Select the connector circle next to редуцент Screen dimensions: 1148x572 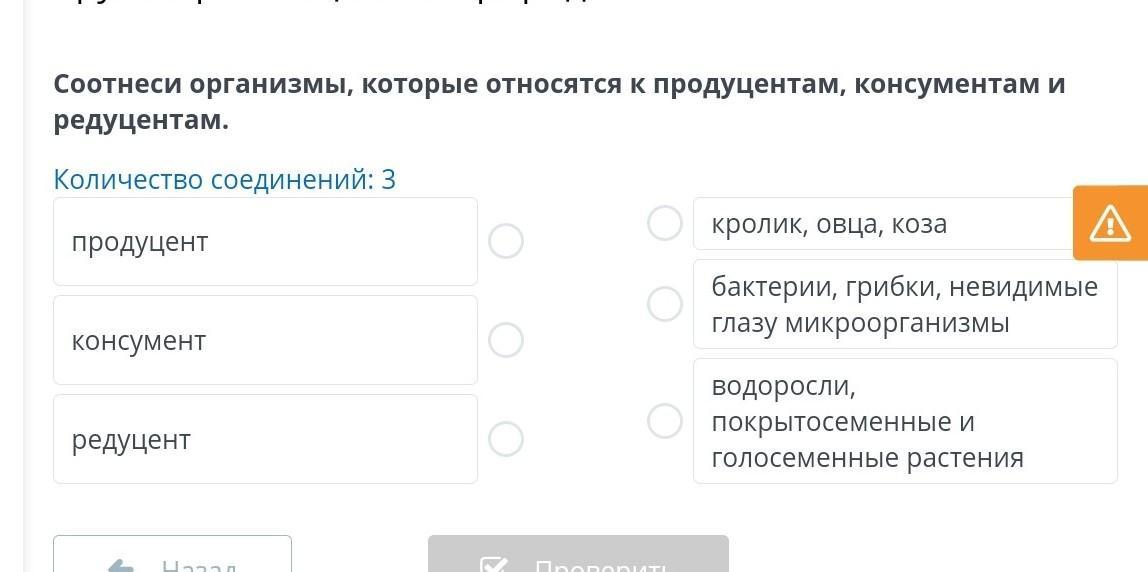tap(506, 439)
